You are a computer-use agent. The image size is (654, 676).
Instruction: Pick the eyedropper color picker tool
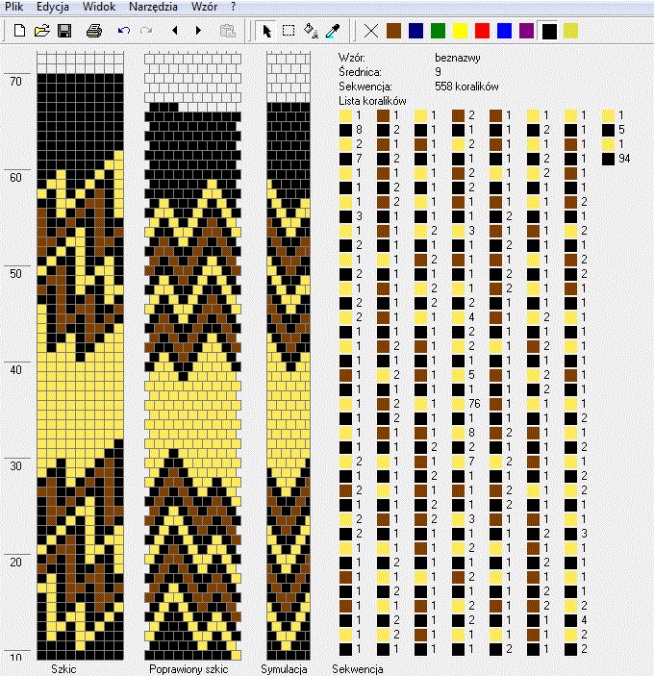tap(332, 31)
